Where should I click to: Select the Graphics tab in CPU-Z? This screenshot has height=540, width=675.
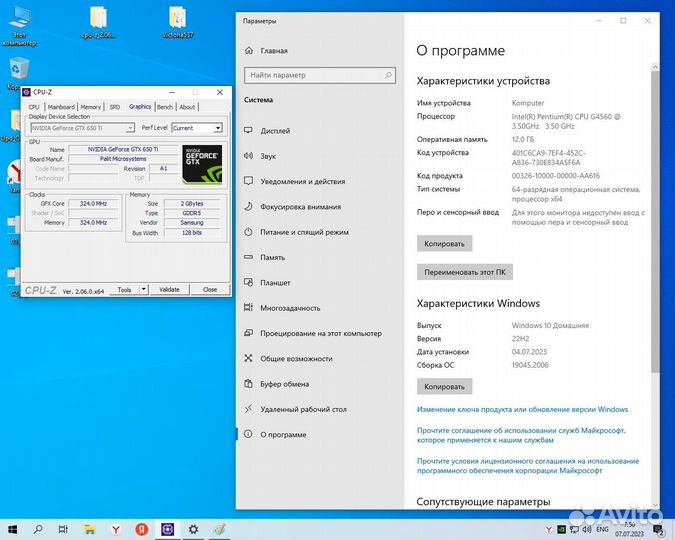140,106
